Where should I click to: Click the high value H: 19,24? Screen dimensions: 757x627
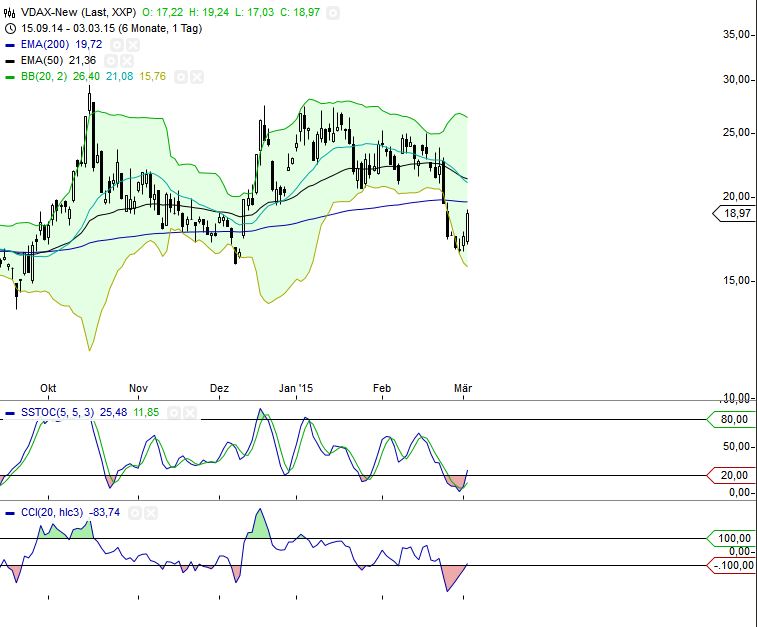click(209, 12)
